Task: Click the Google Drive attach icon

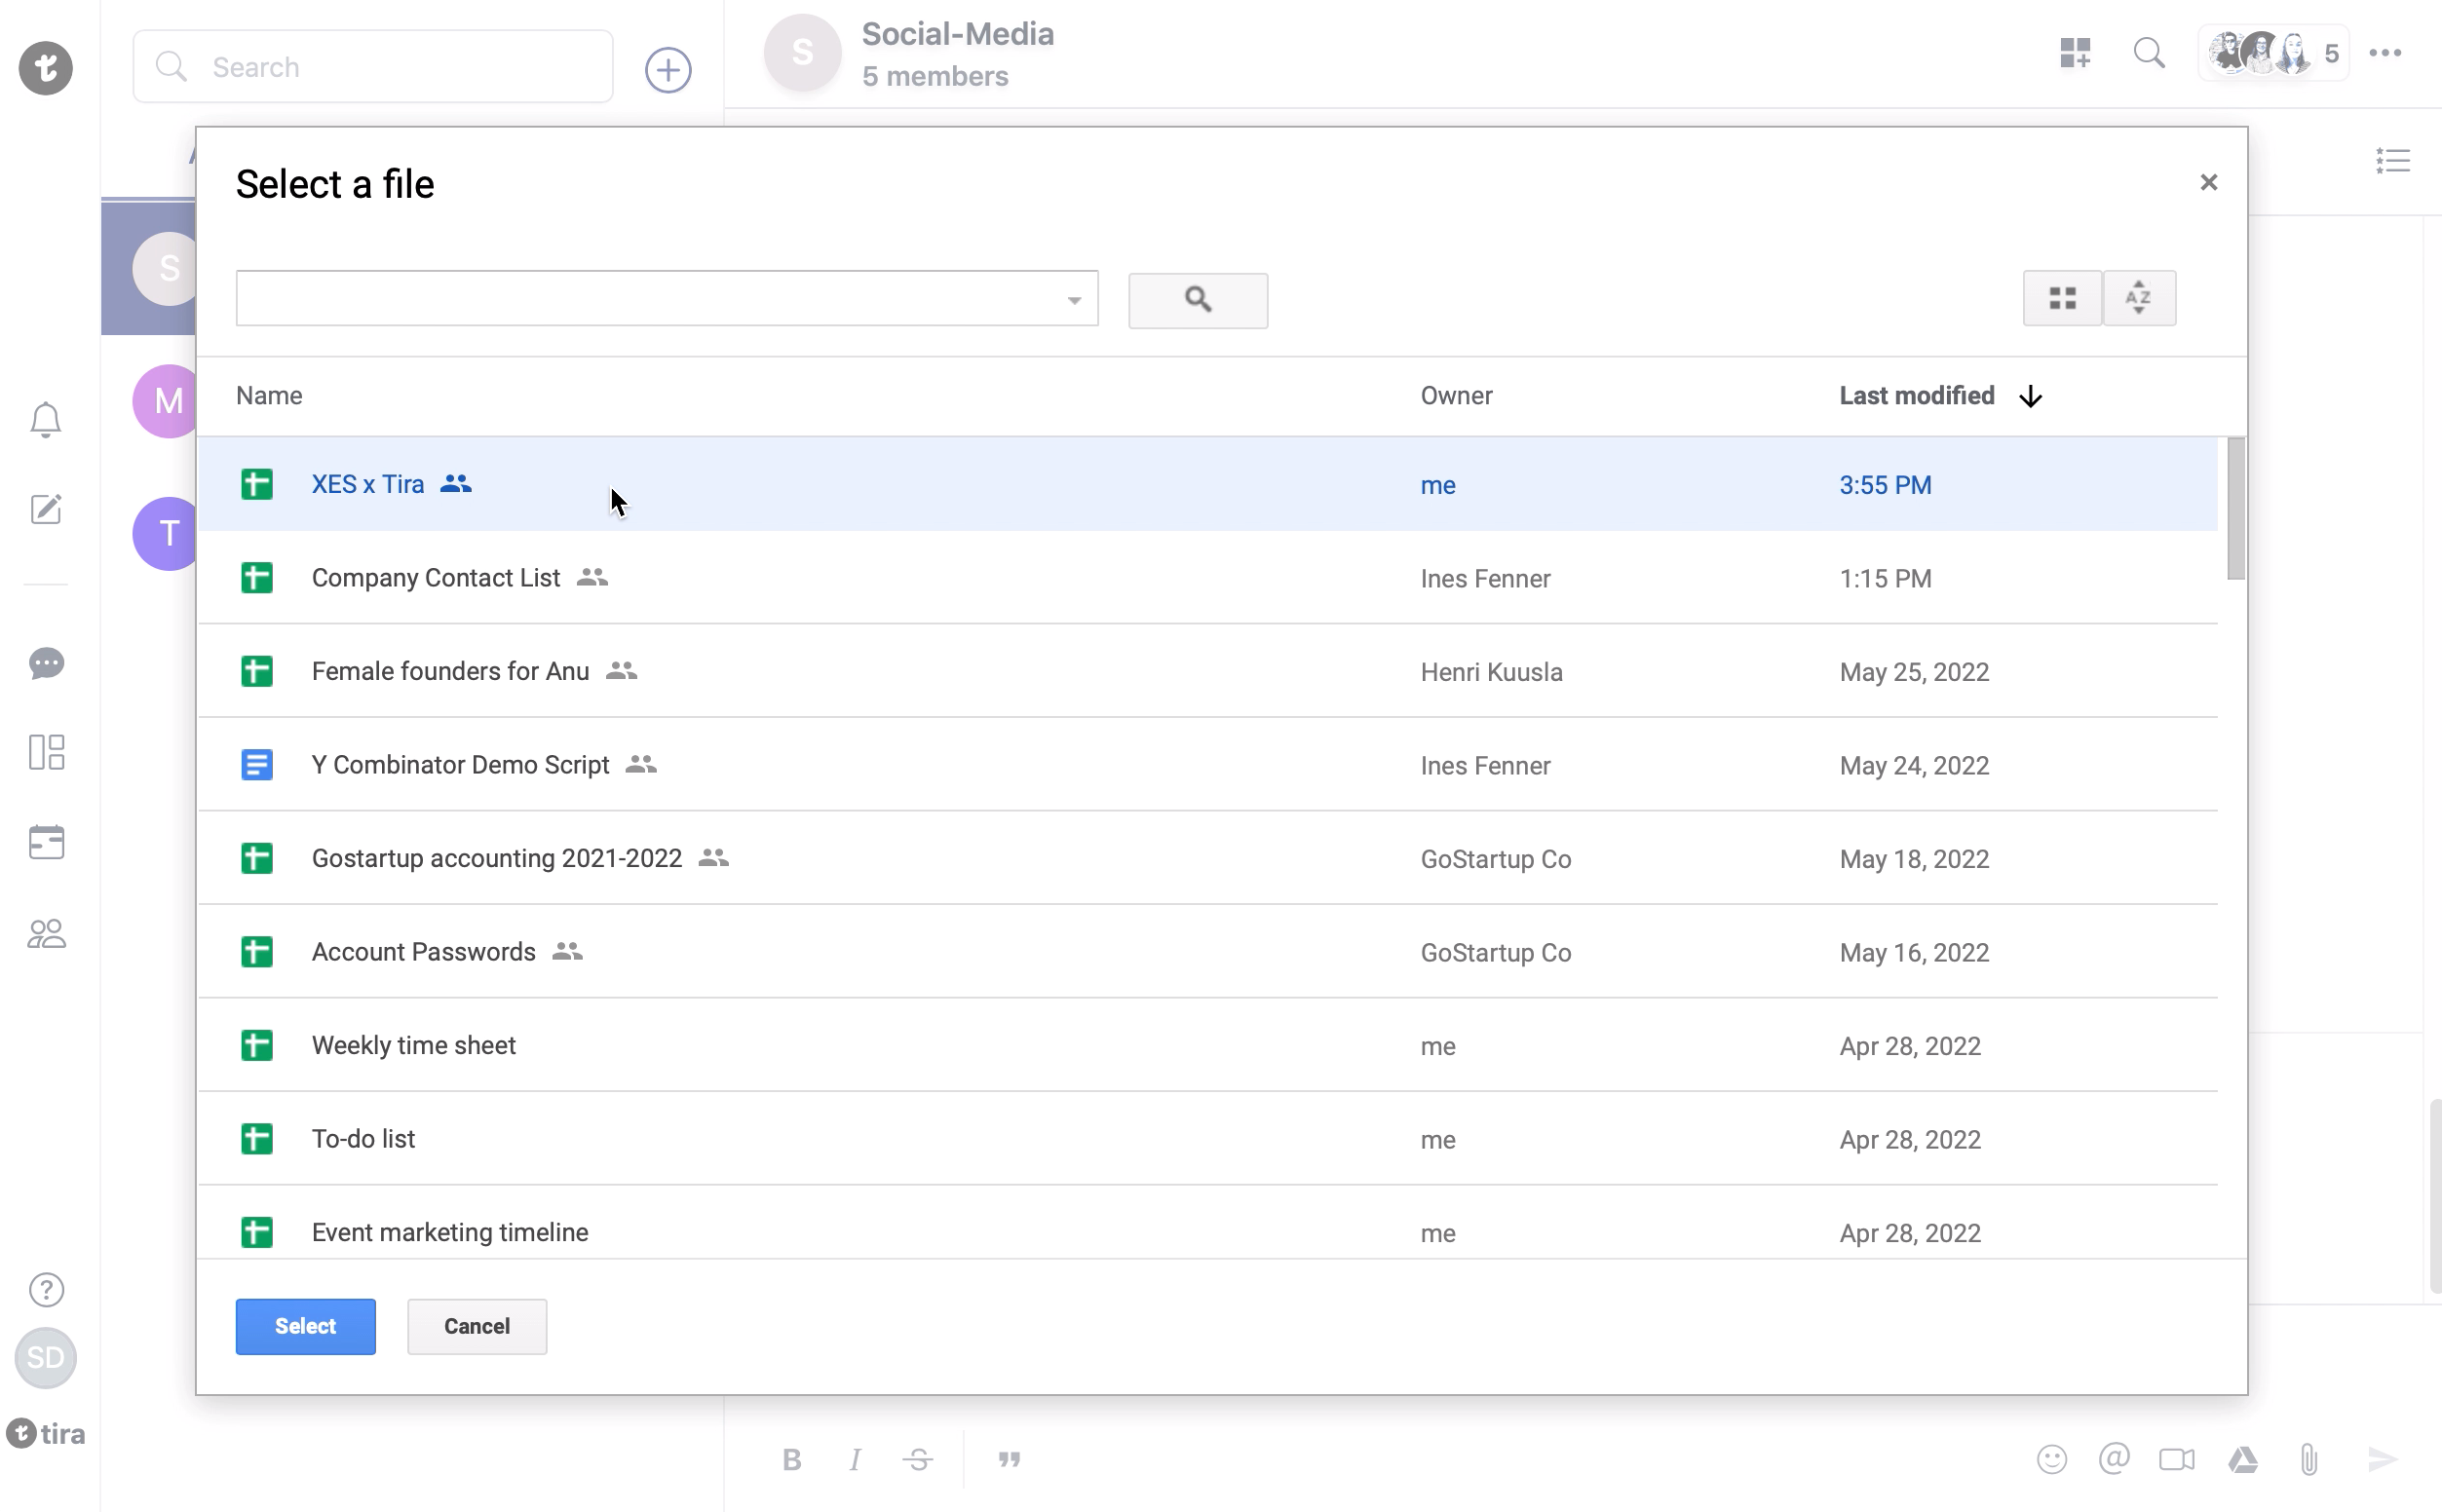Action: [x=2243, y=1460]
